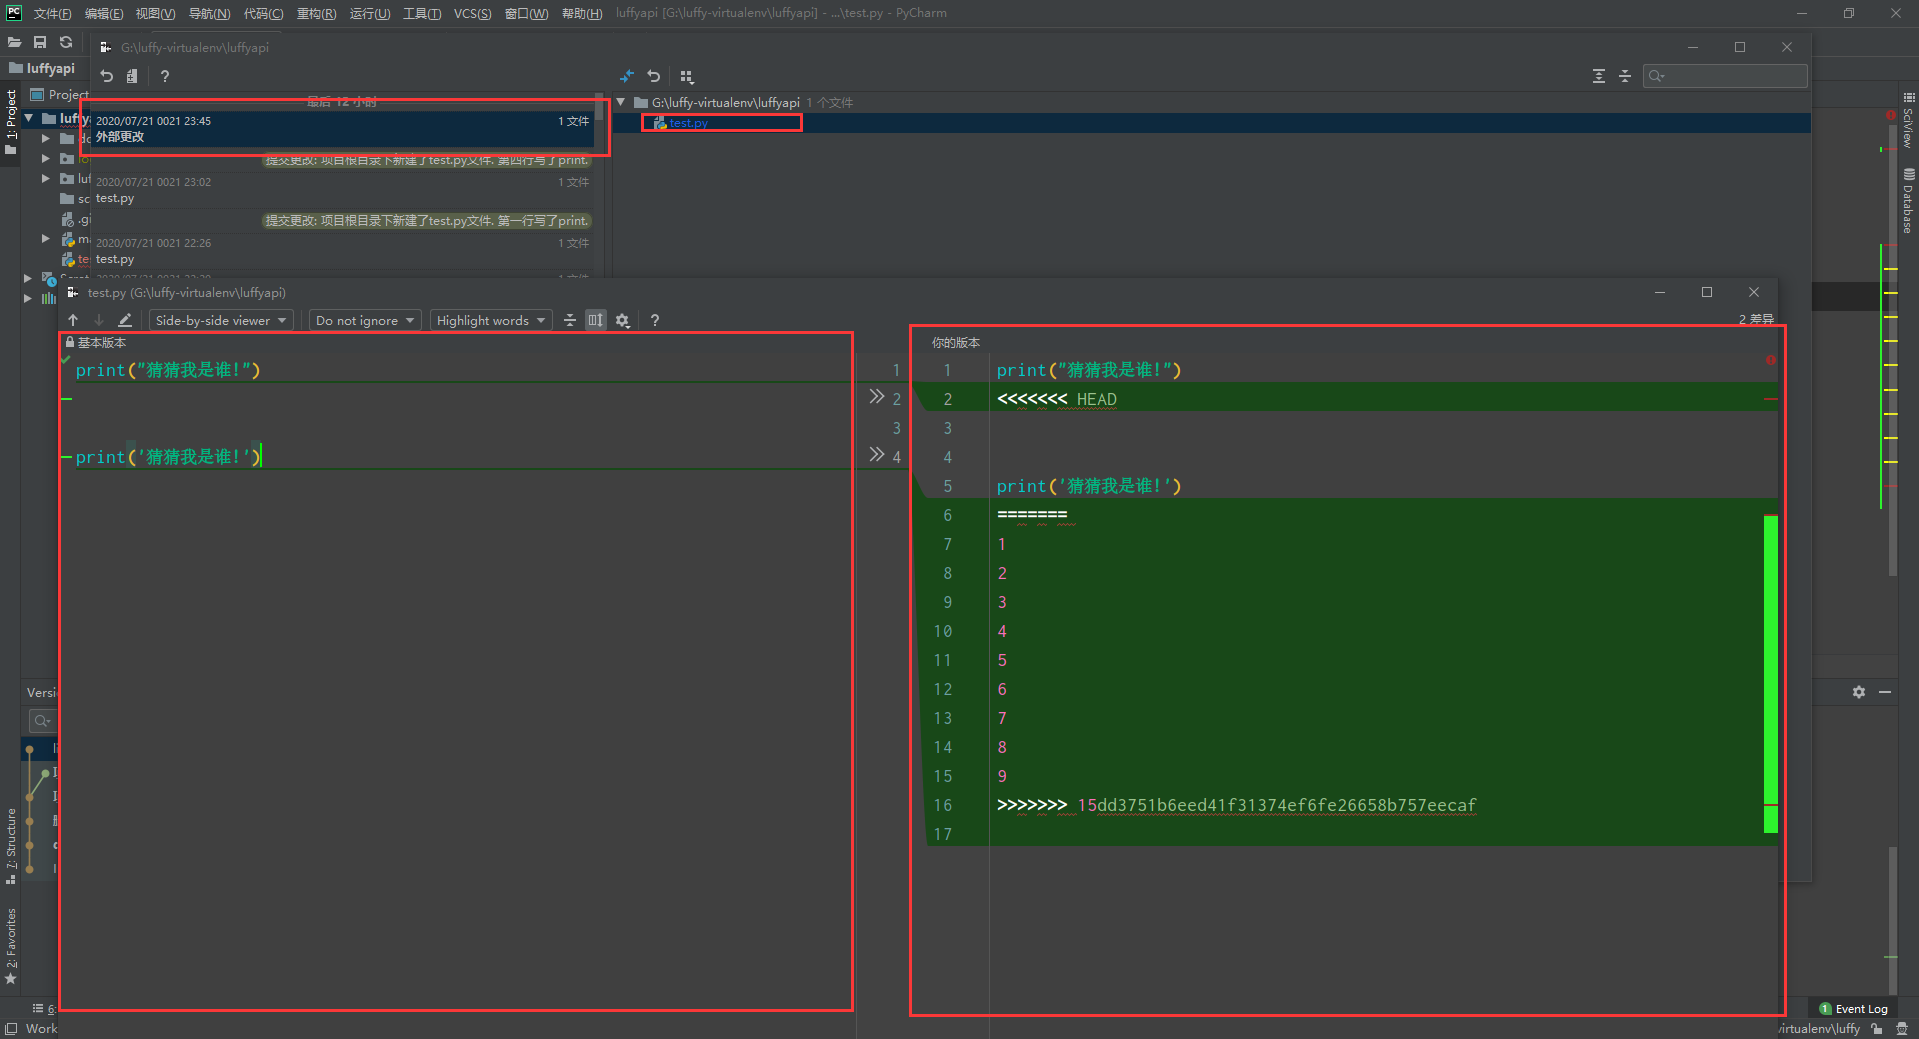Apply change with chevron at line 2
Screen dimensions: 1919x1039
click(876, 397)
